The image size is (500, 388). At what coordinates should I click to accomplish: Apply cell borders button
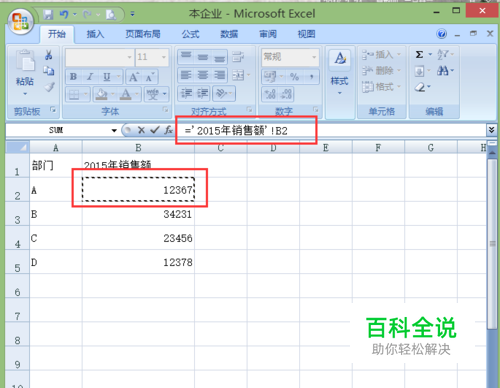click(x=74, y=95)
